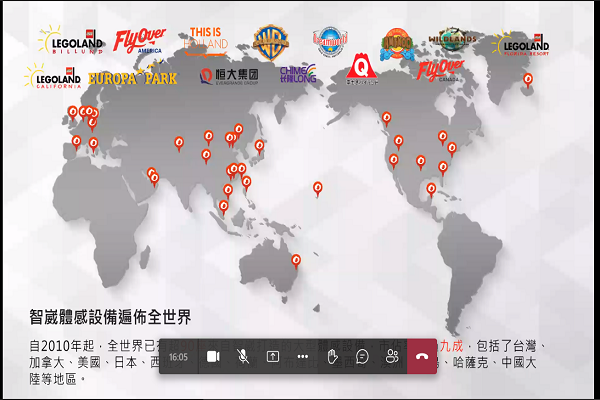
Task: Hang up the call with red button
Action: pos(422,356)
